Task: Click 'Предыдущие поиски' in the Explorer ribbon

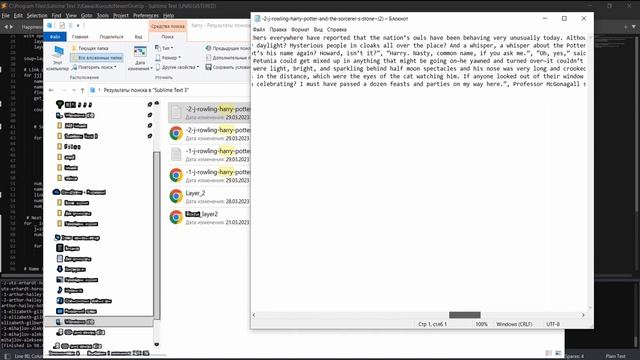Action: 228,48
